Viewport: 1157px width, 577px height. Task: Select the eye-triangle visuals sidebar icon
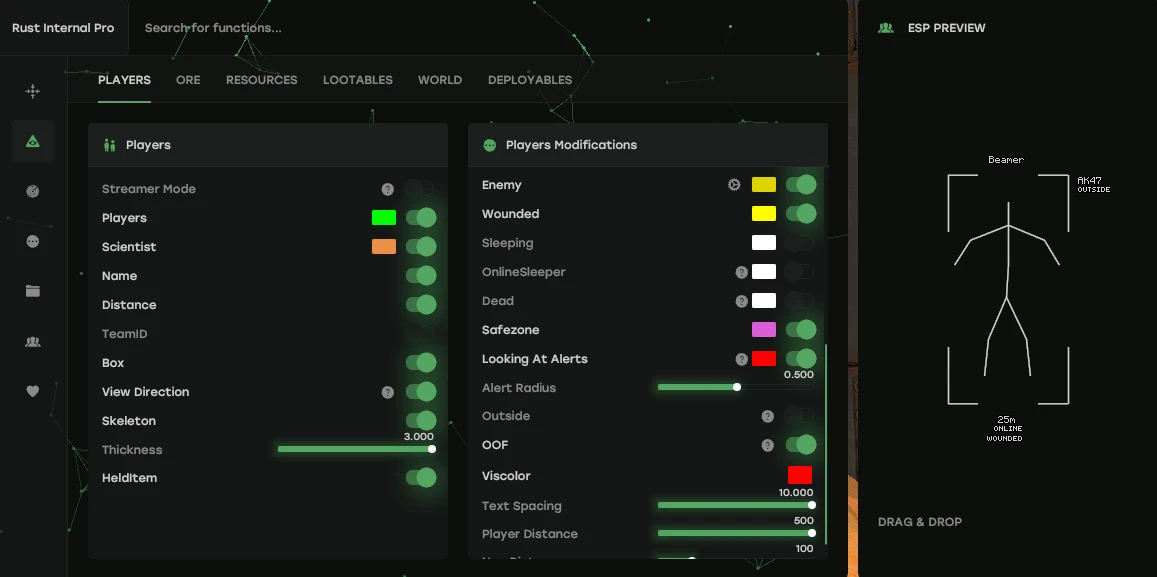coord(32,141)
